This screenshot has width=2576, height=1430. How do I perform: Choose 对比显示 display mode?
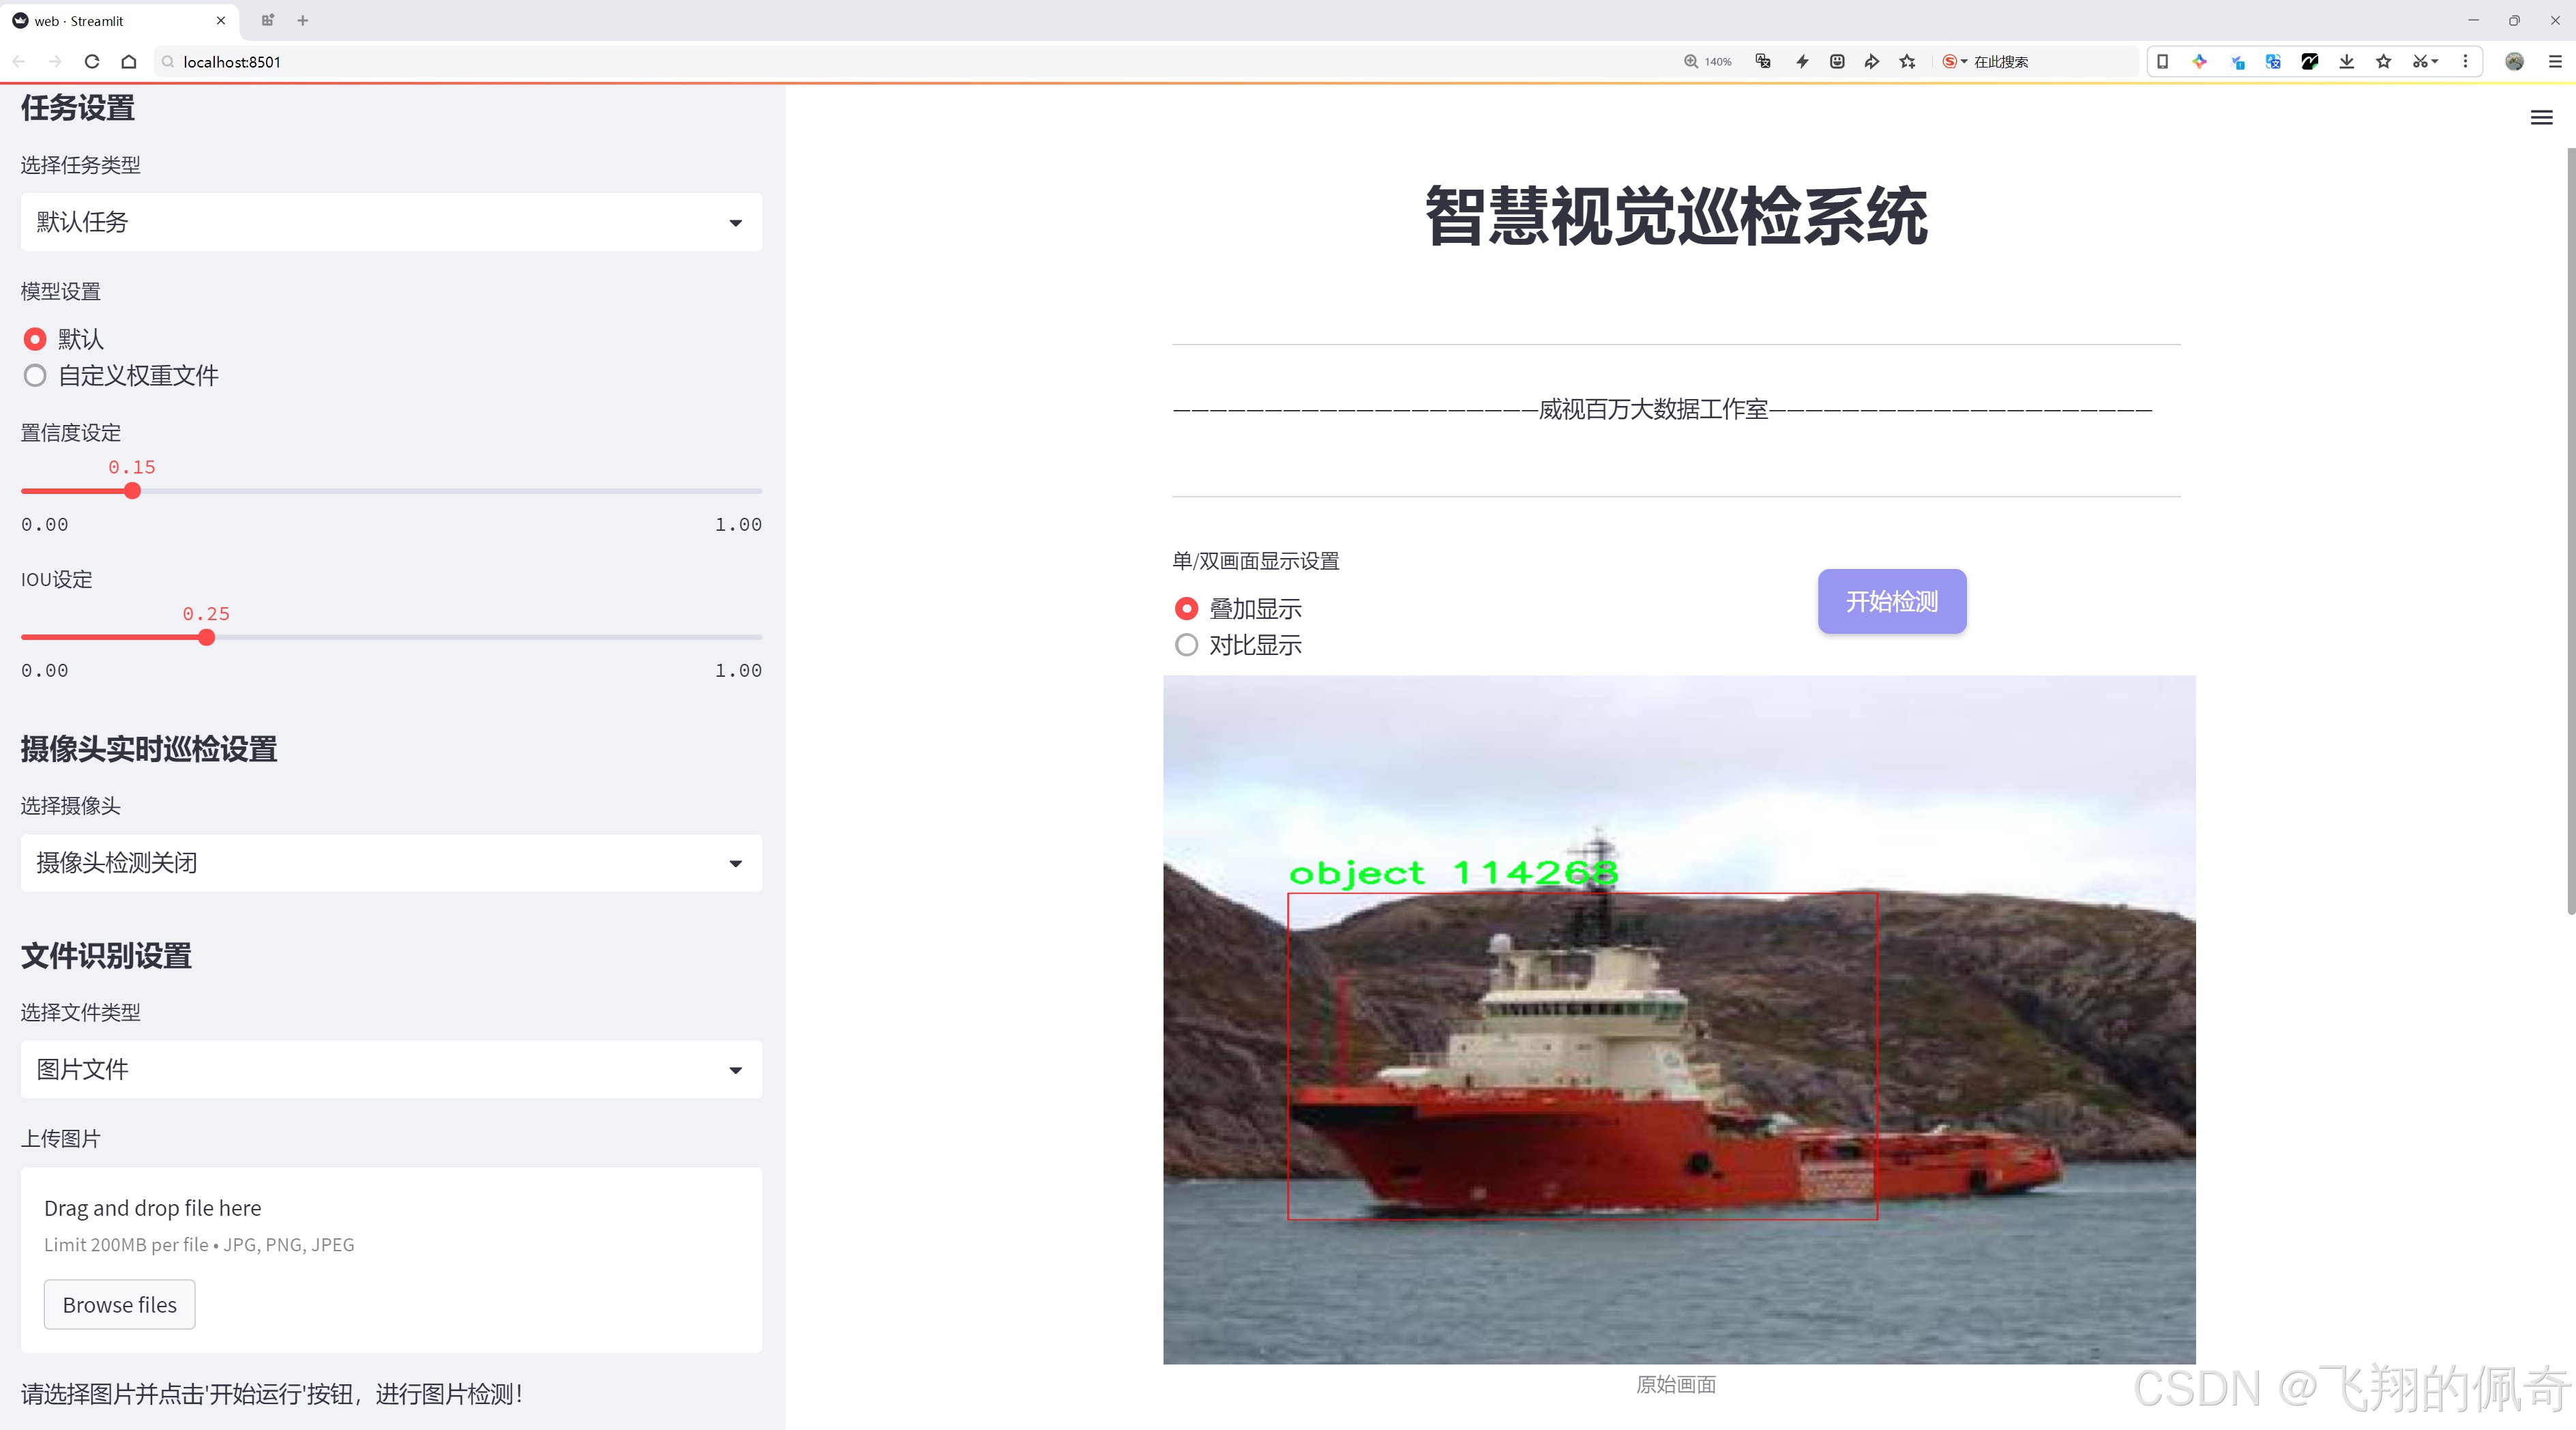point(1186,645)
